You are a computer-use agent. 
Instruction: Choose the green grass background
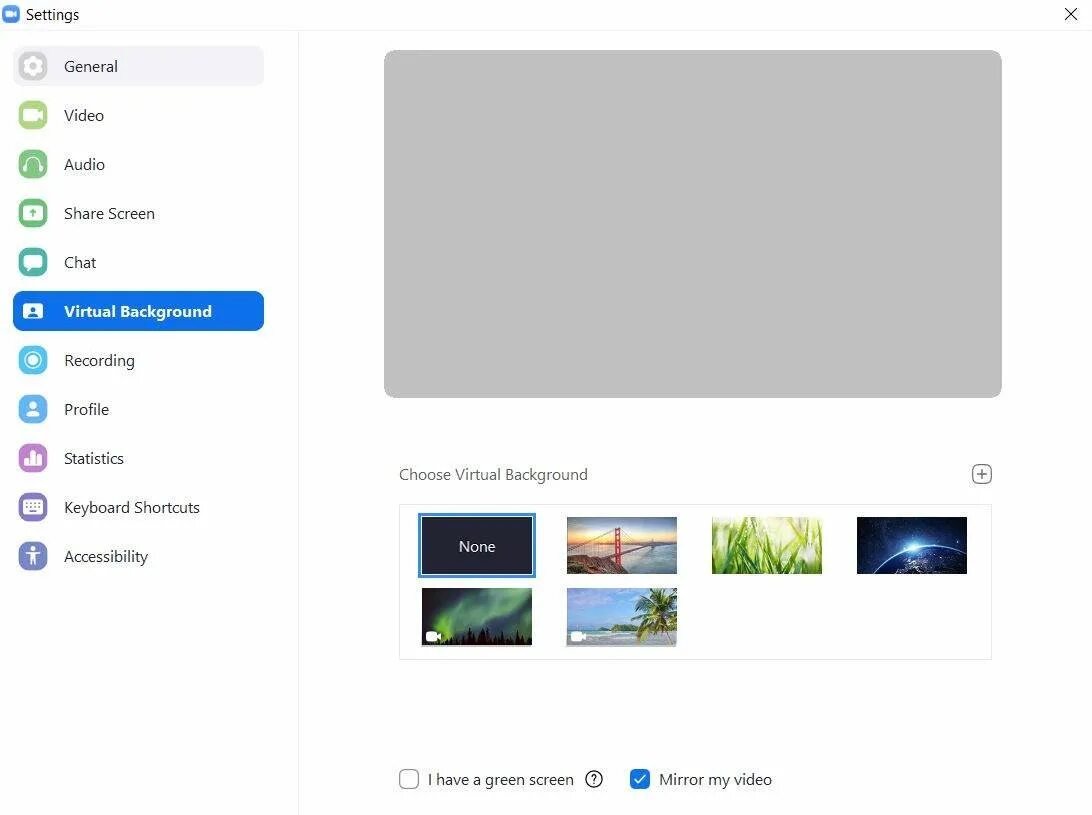pos(767,545)
